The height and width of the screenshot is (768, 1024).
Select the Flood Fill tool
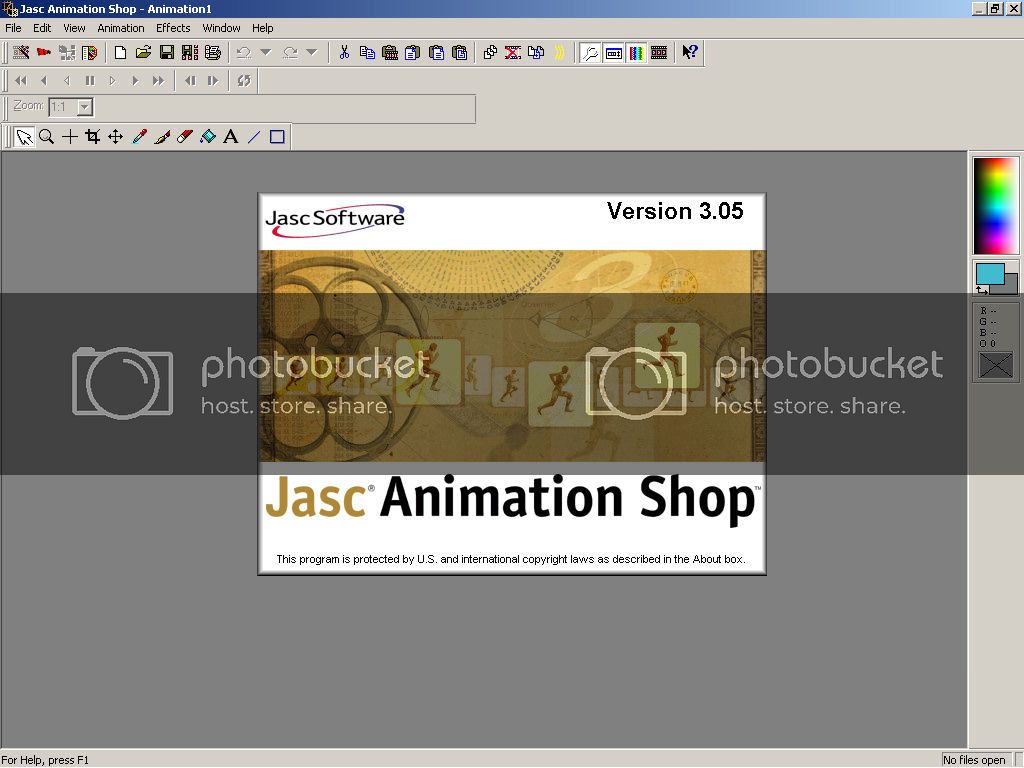(x=207, y=137)
